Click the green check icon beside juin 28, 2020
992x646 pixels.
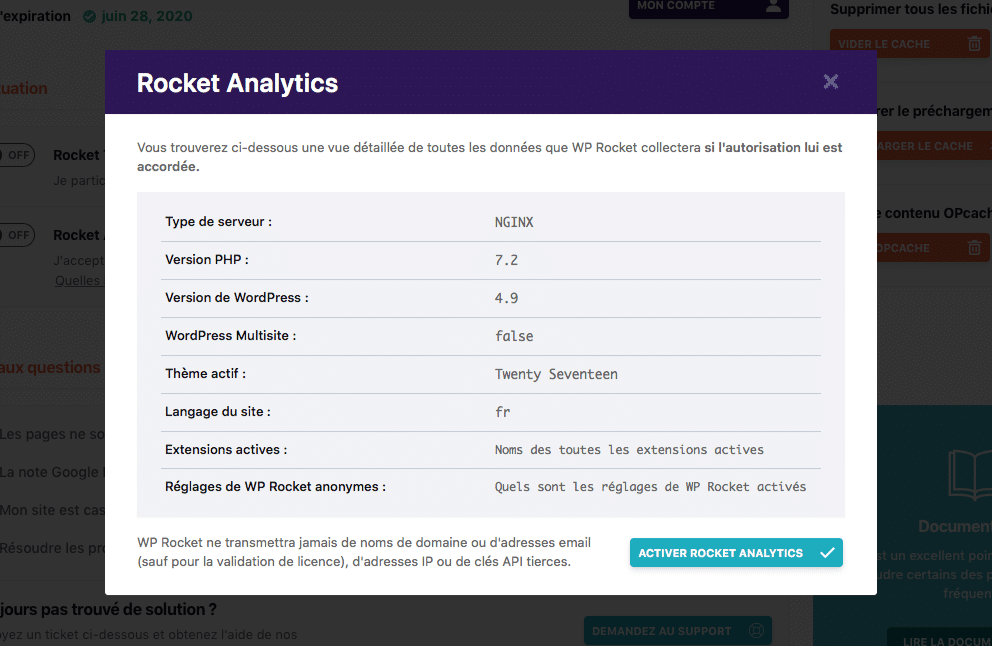90,17
